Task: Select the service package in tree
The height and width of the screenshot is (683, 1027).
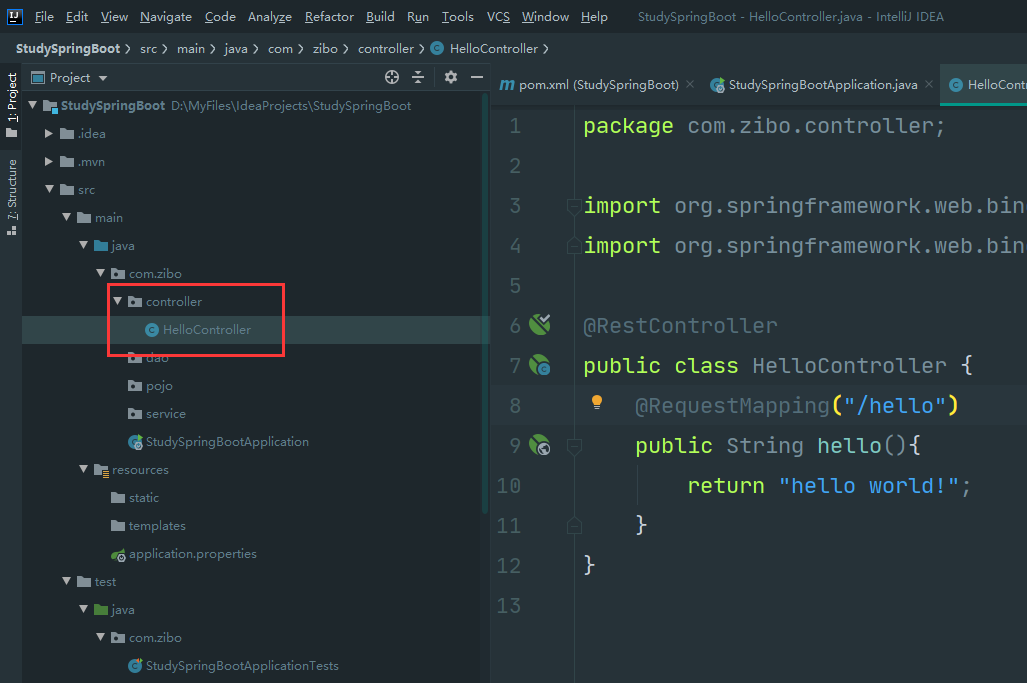Action: [x=166, y=414]
